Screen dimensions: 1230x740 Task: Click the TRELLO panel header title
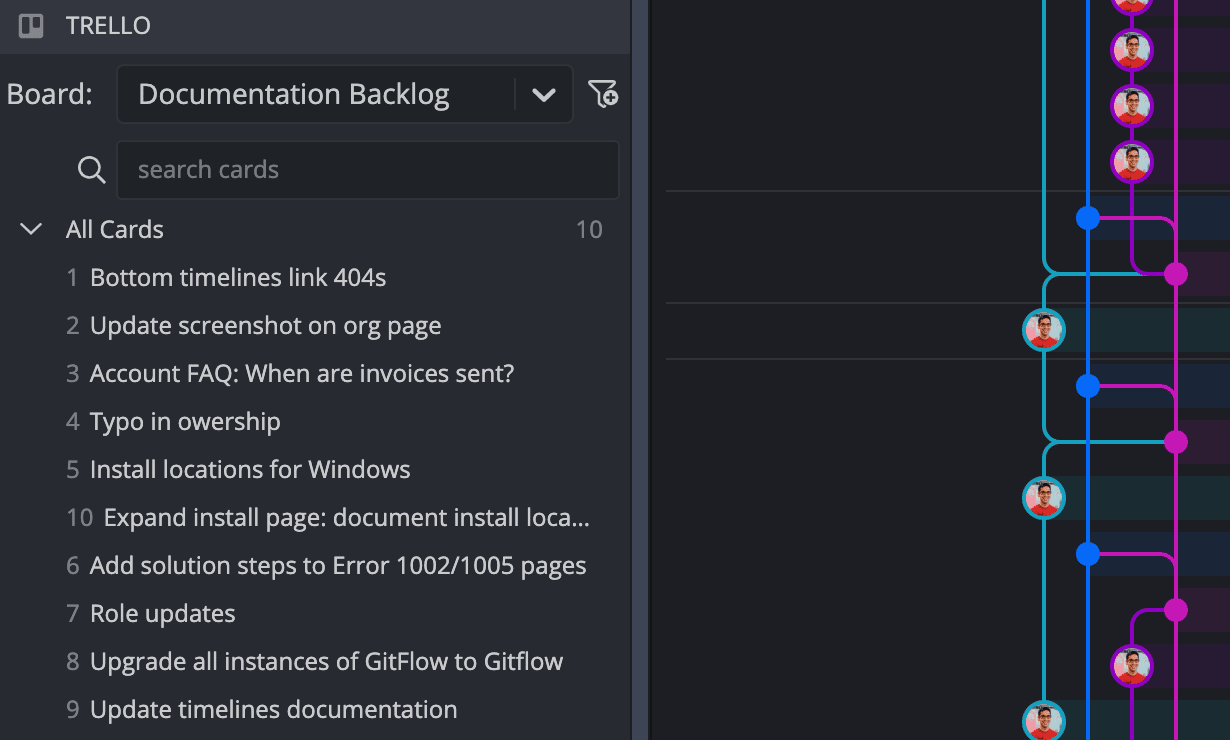[108, 26]
